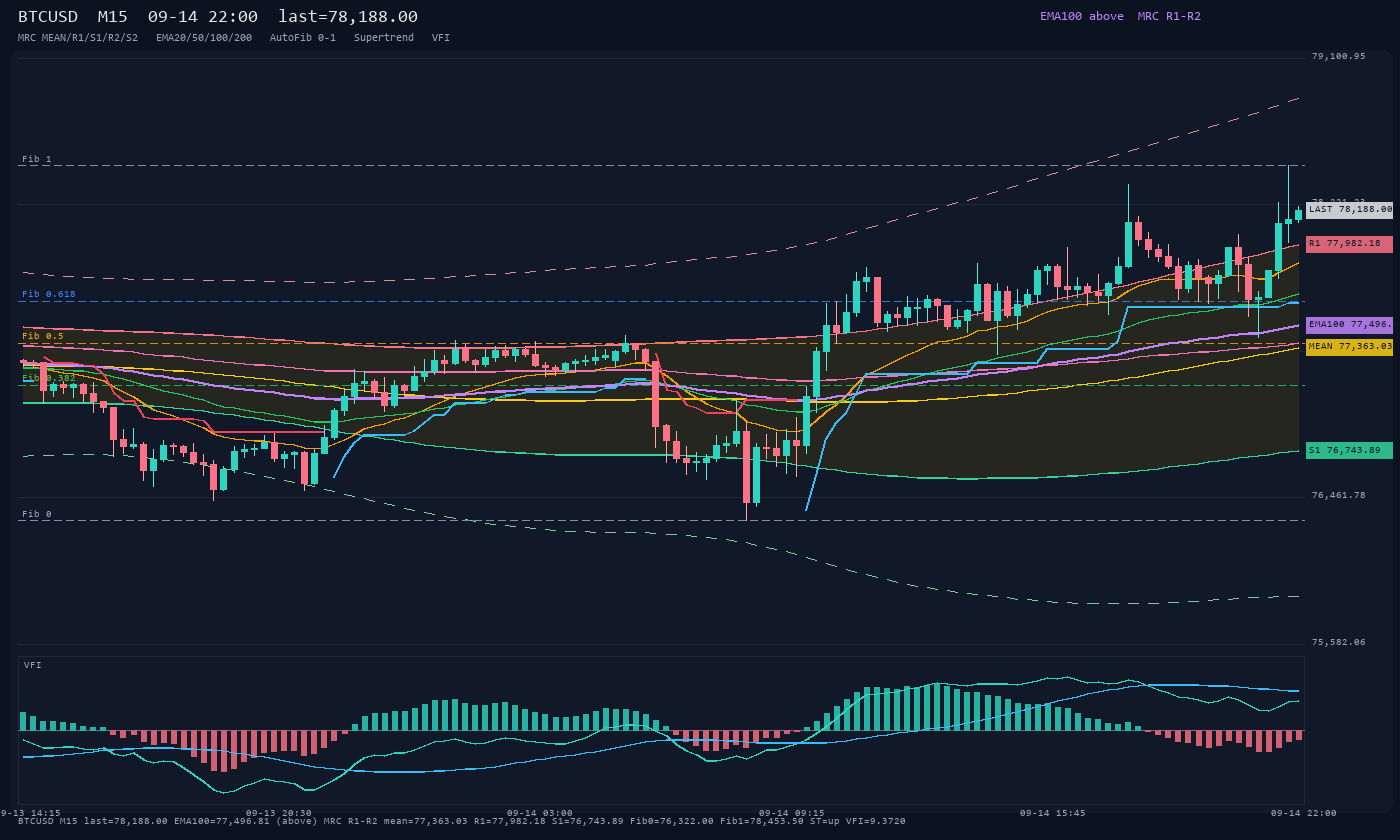Viewport: 1400px width, 840px height.
Task: Select the 09-14 22:00 time axis label
Action: 1304,814
